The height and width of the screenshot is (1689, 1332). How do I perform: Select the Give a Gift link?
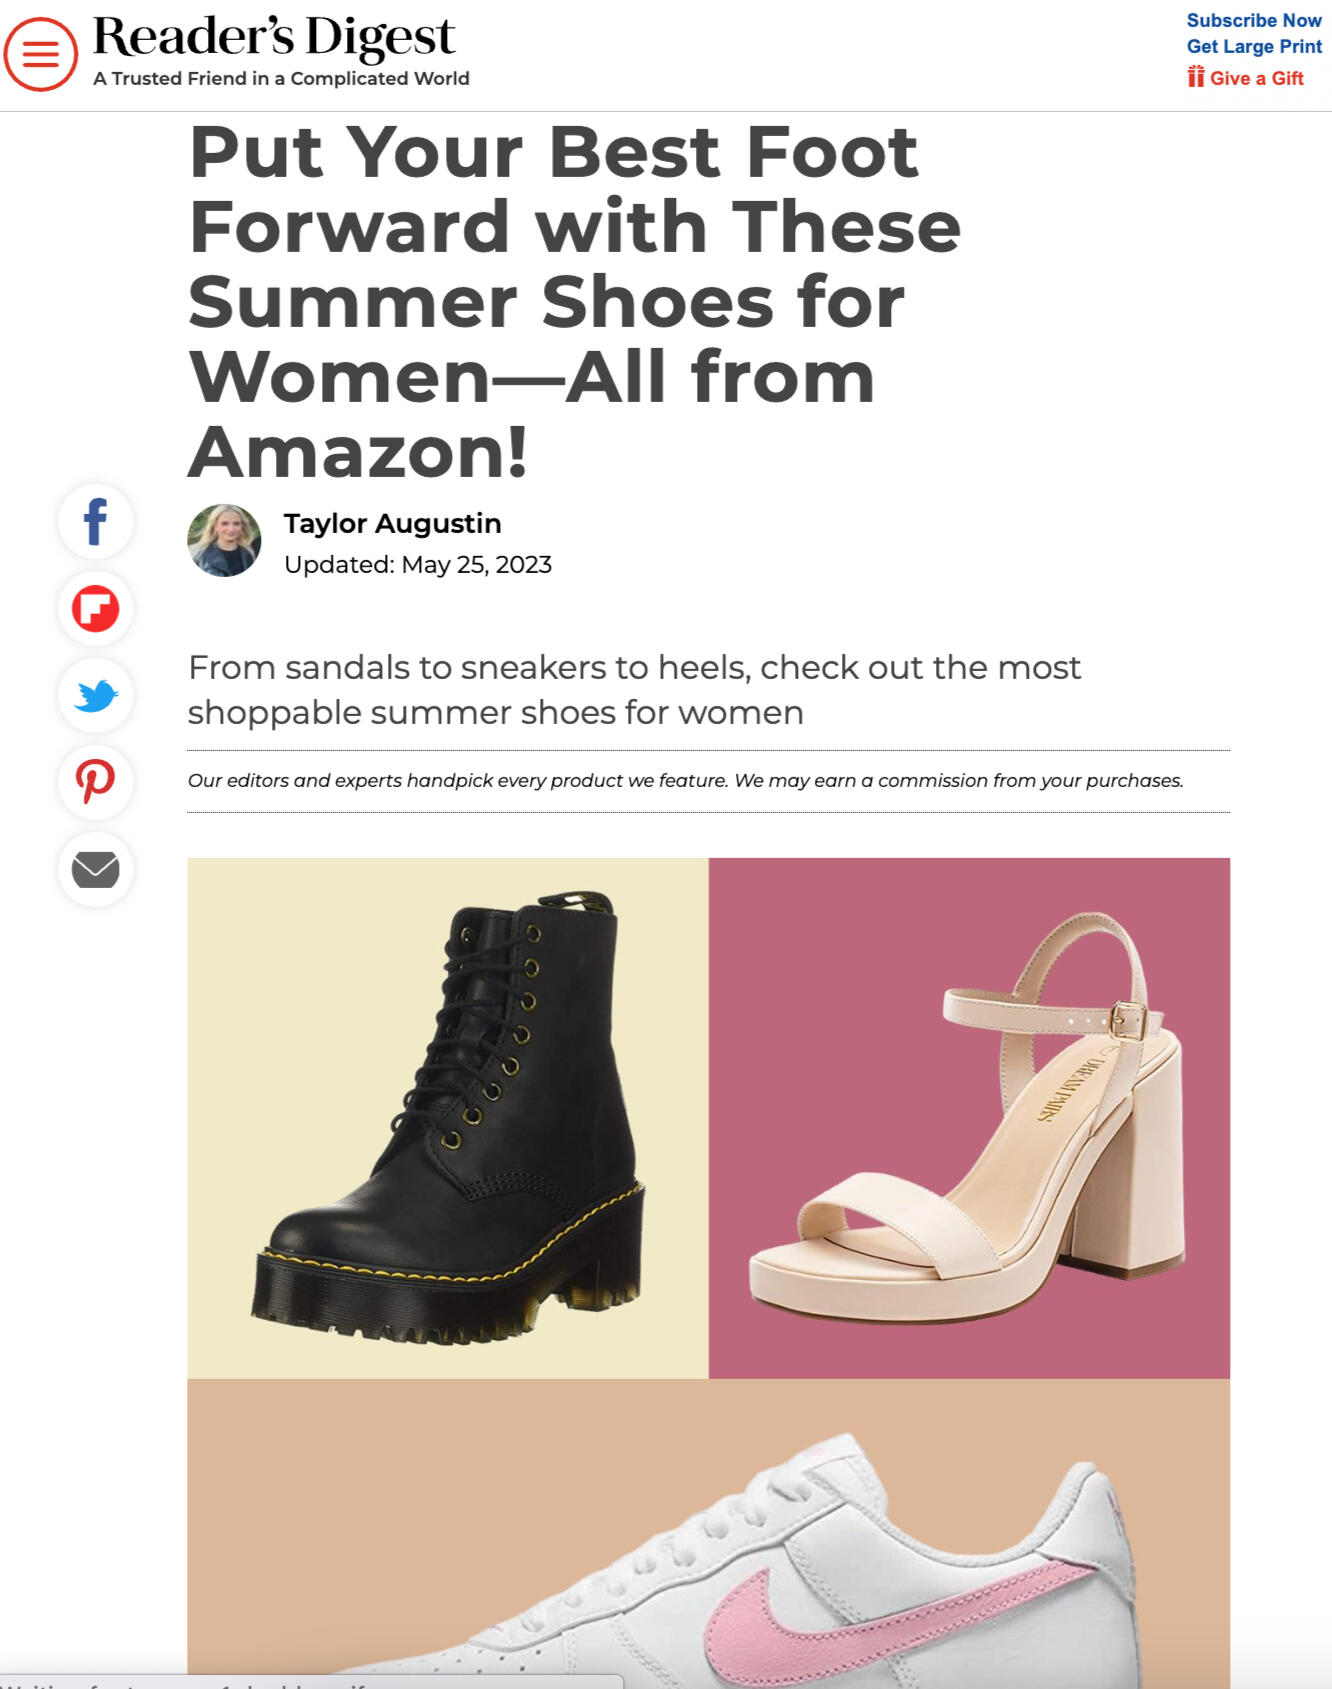point(1256,78)
